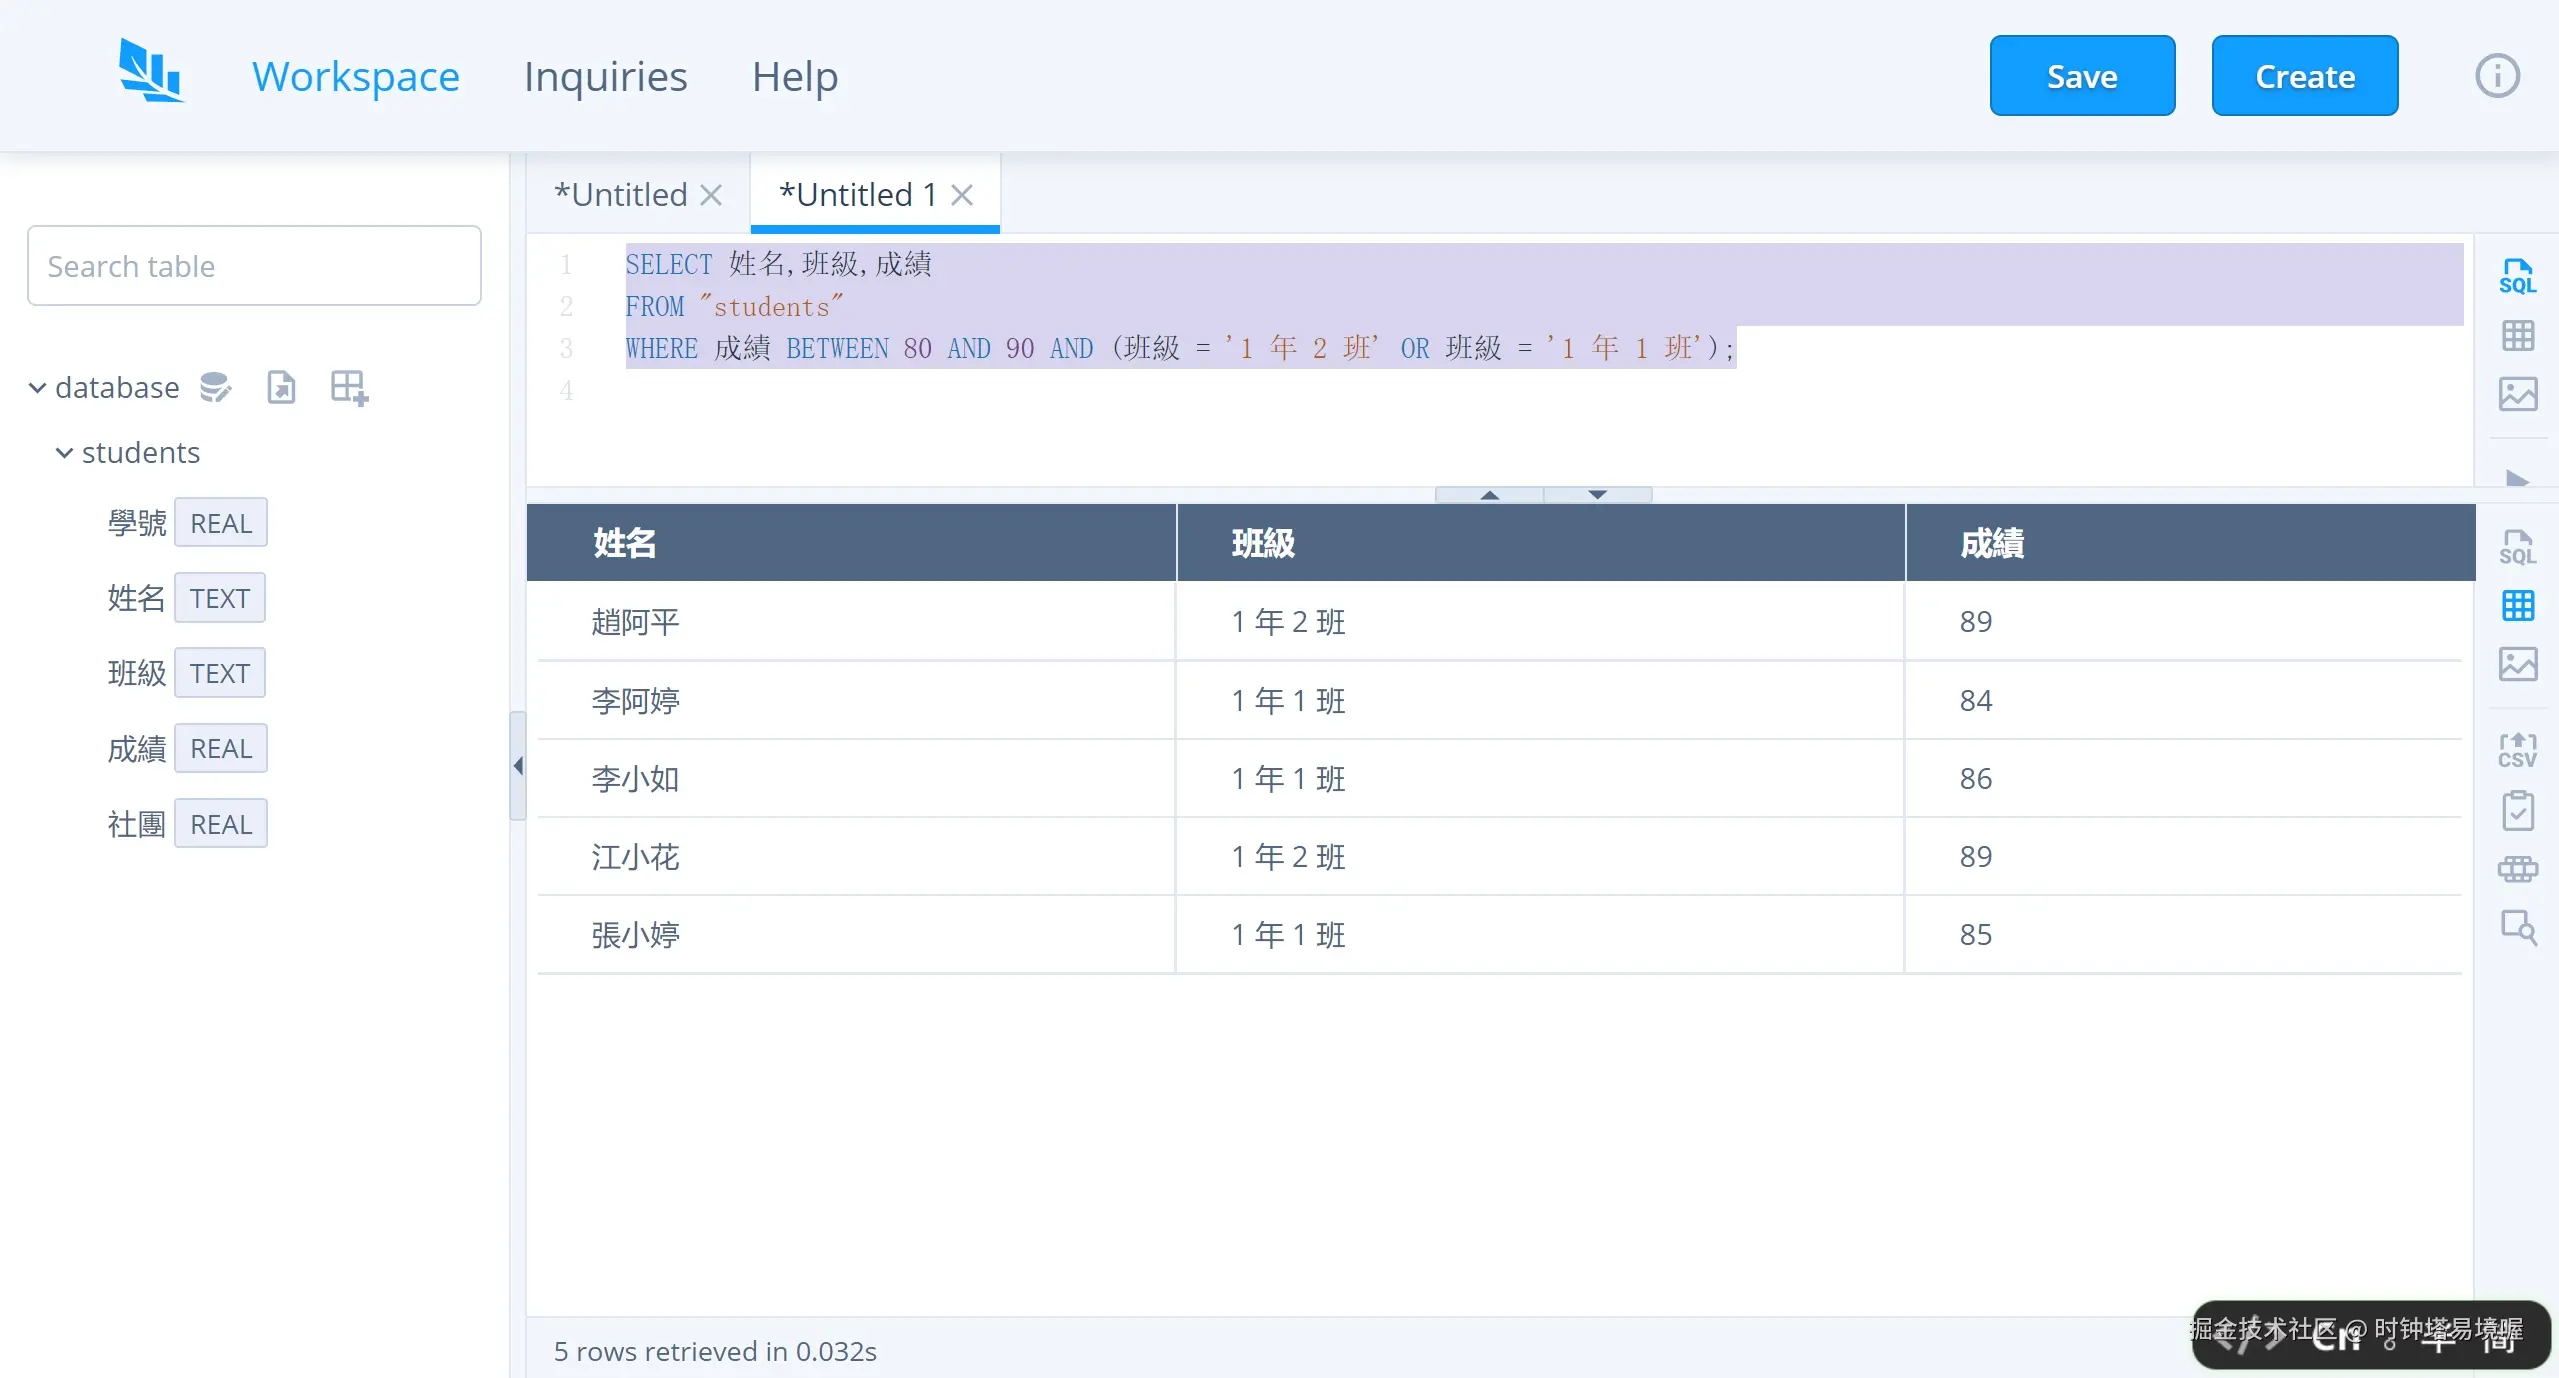Viewport: 2559px width, 1378px height.
Task: Click the Save button
Action: tap(2081, 76)
